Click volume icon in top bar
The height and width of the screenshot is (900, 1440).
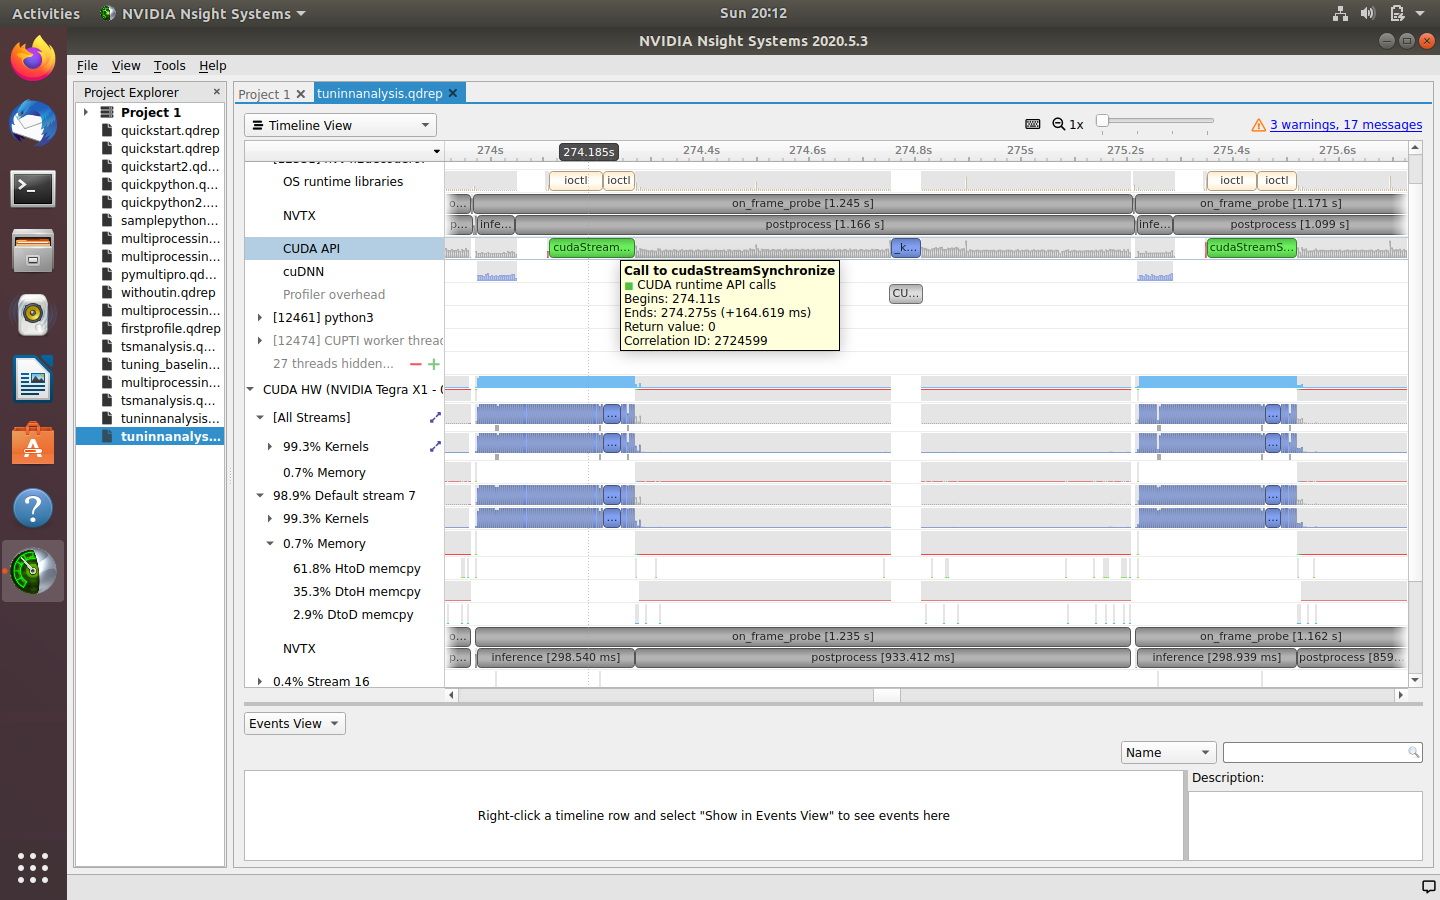(1368, 13)
